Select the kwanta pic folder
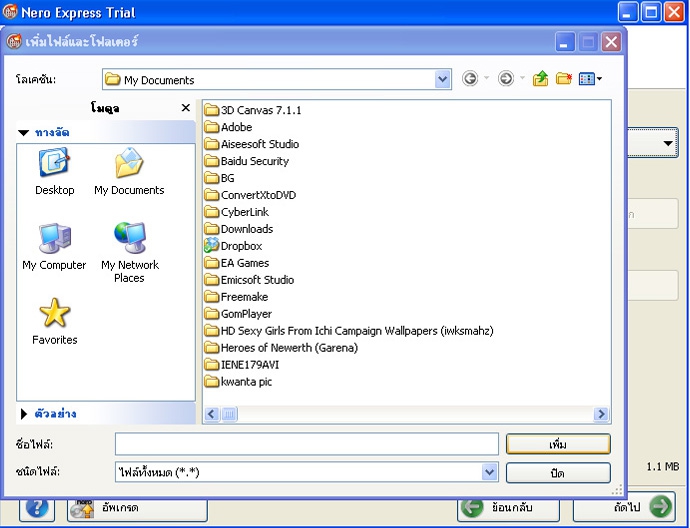 click(x=238, y=381)
